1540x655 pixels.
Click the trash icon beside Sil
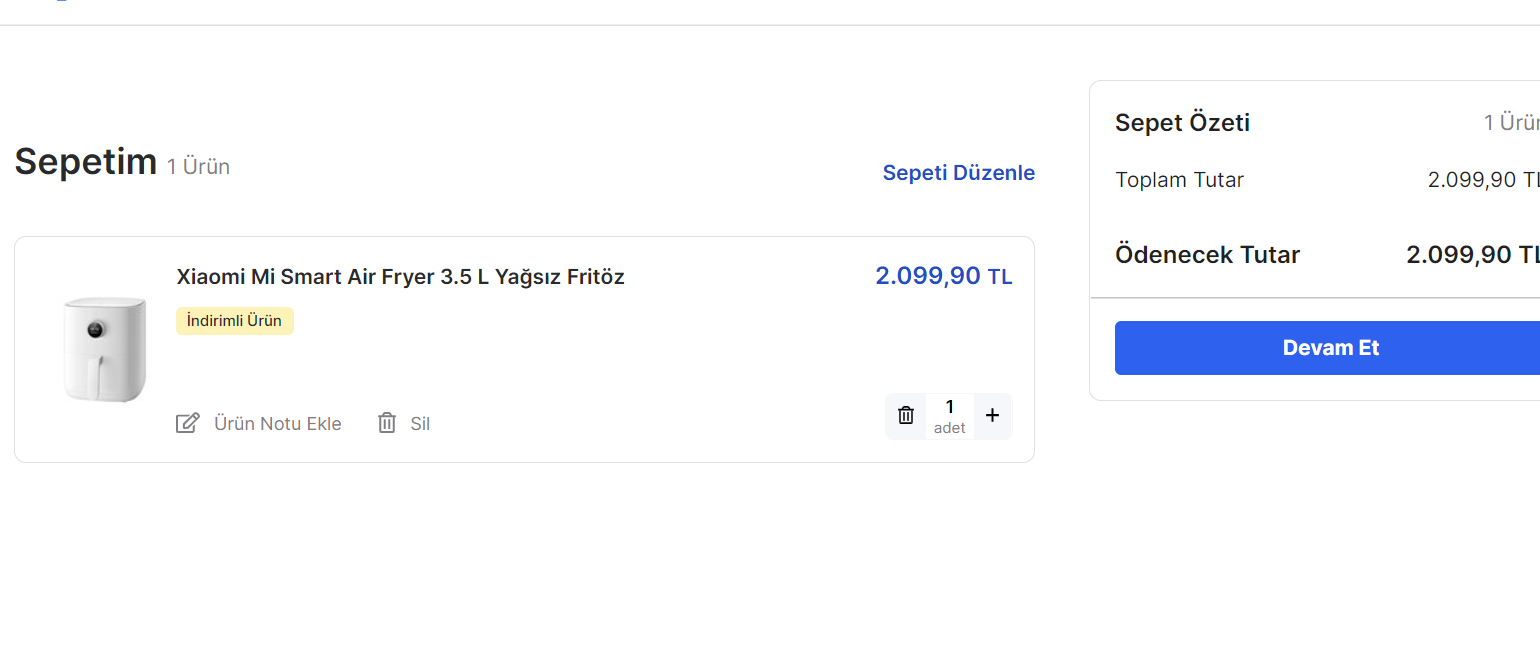pyautogui.click(x=387, y=423)
